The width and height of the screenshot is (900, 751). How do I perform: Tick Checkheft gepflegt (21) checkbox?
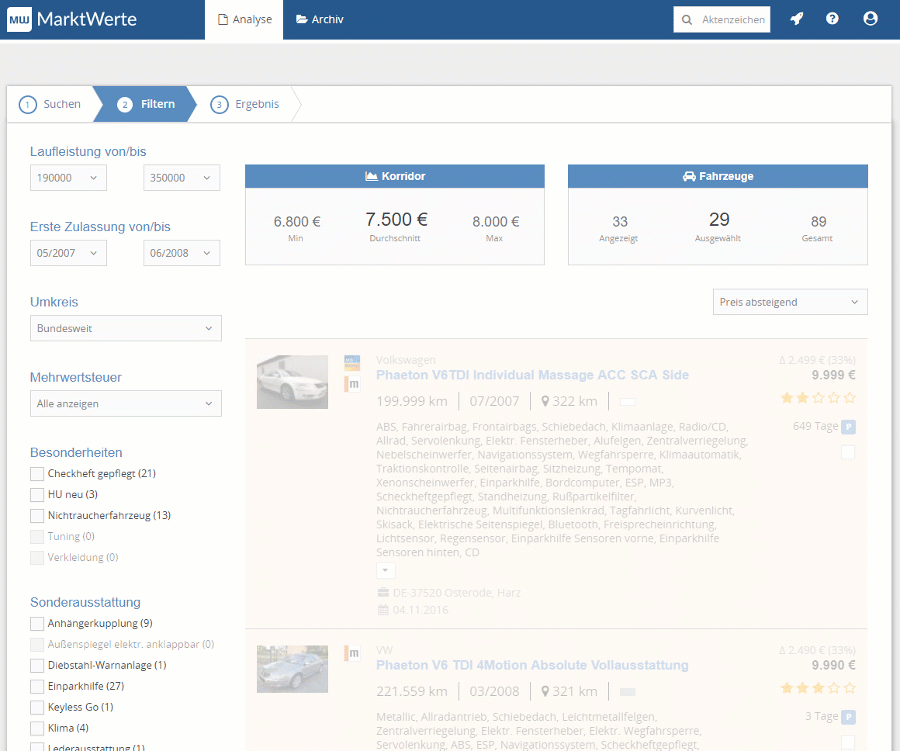(37, 474)
